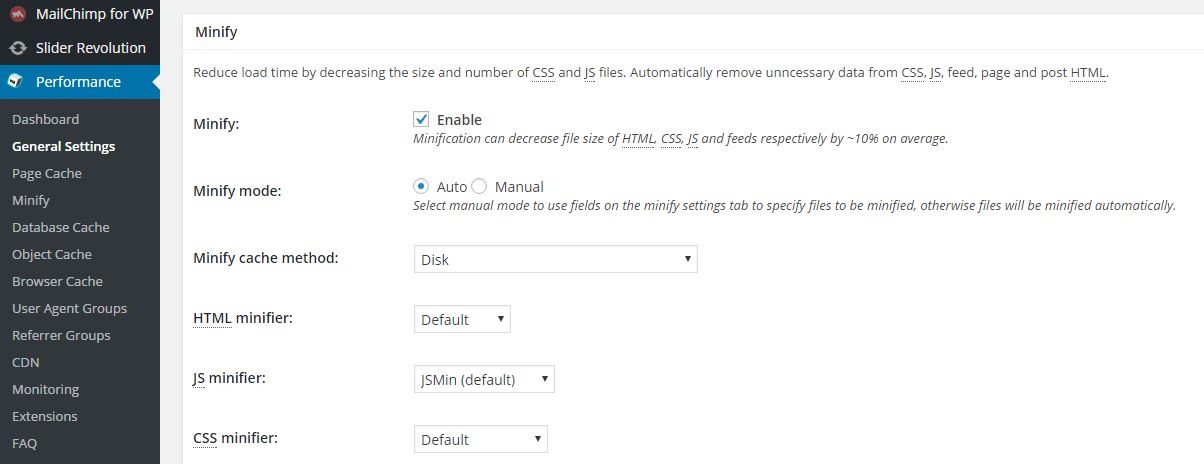Click the MailChimp for WP icon

17,14
